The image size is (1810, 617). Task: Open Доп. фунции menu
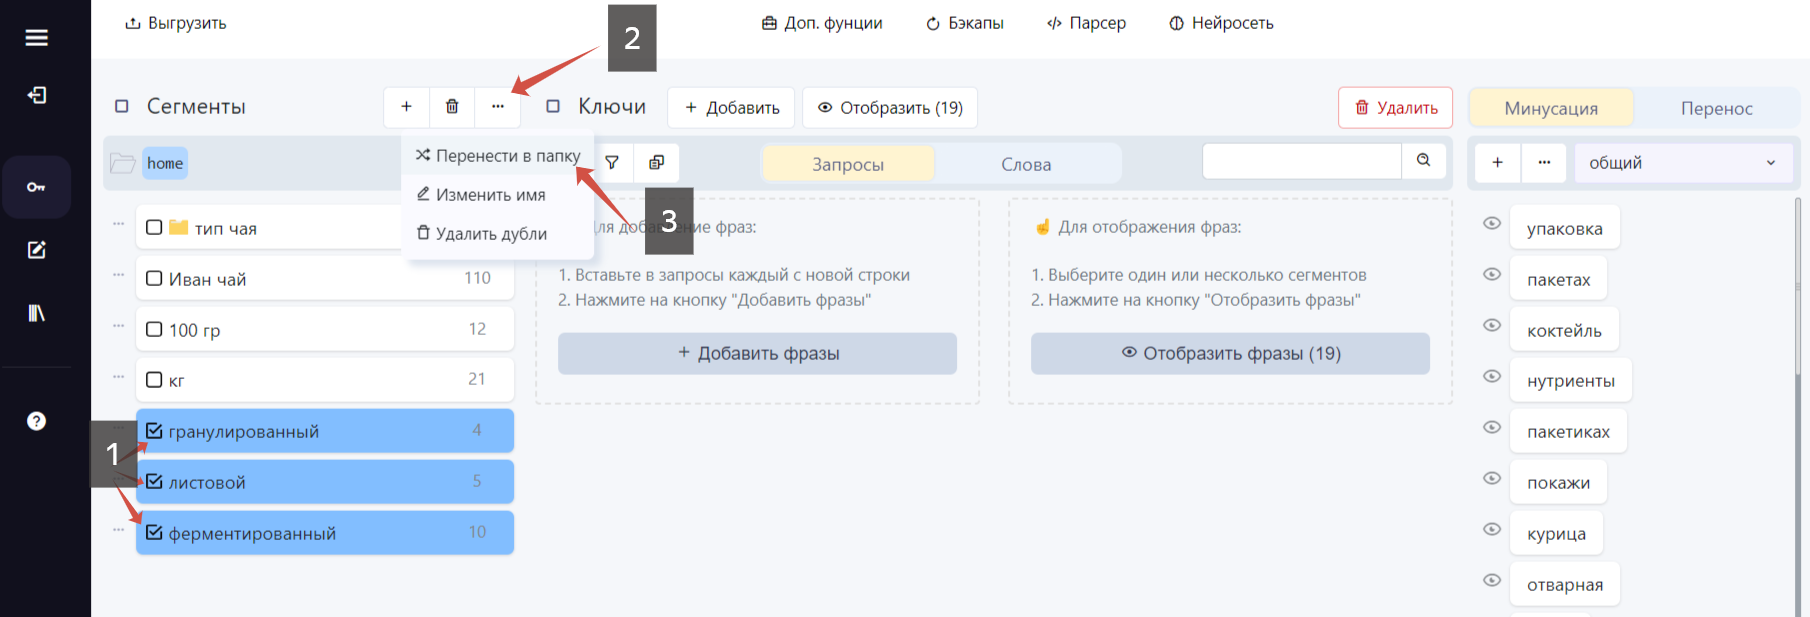pos(822,23)
